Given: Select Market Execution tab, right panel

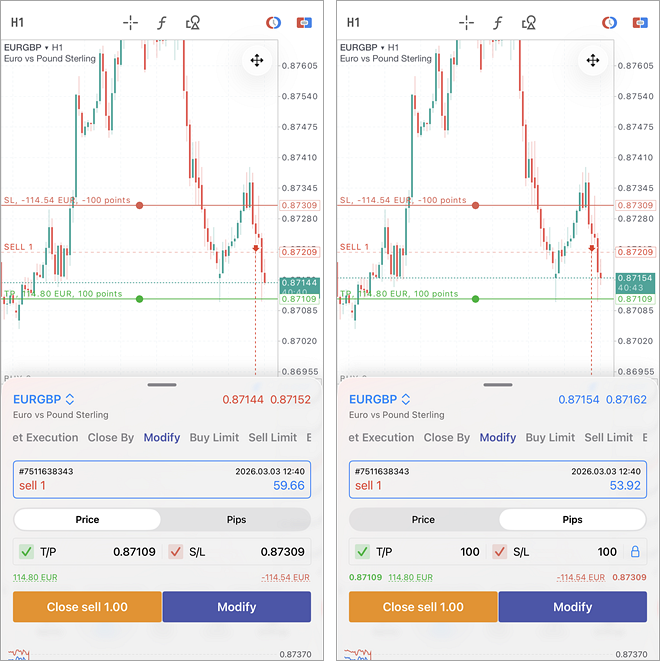Looking at the screenshot, I should tap(381, 438).
